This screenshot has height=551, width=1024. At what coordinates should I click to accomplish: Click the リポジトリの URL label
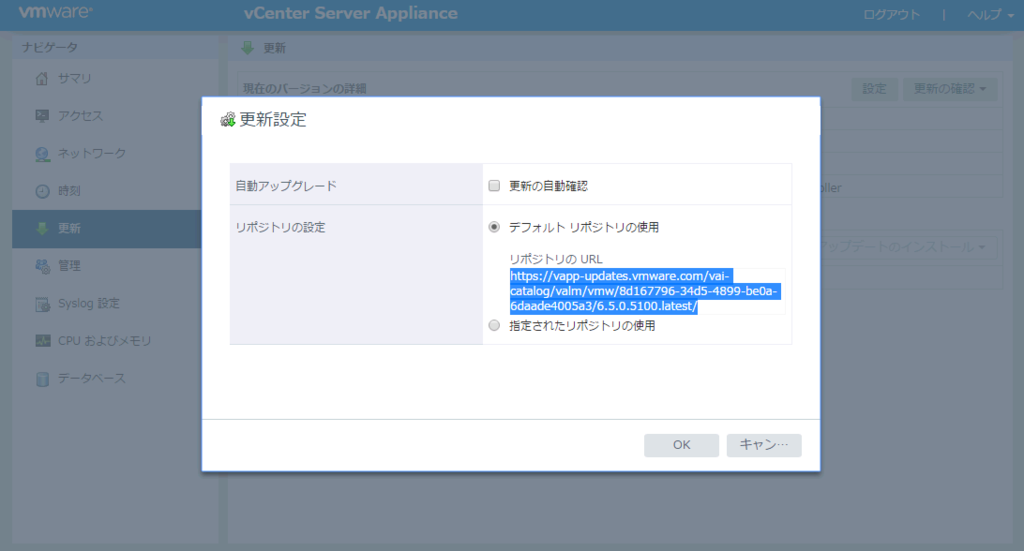click(x=556, y=259)
